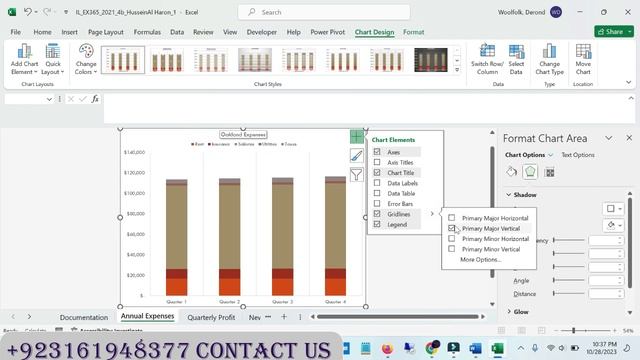Open shadow Color dropdown

(x=613, y=225)
